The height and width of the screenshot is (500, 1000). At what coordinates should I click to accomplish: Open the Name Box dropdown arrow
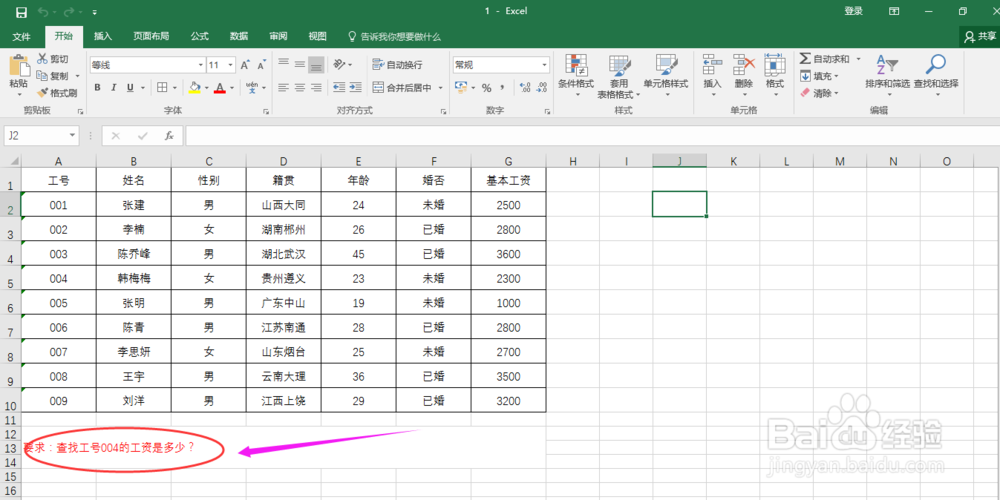pyautogui.click(x=73, y=136)
